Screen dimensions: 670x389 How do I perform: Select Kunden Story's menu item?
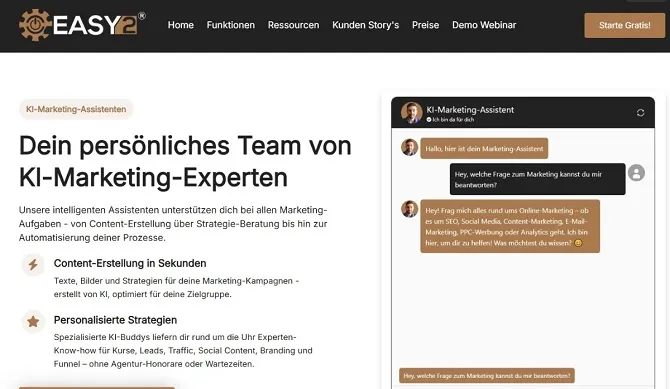365,25
